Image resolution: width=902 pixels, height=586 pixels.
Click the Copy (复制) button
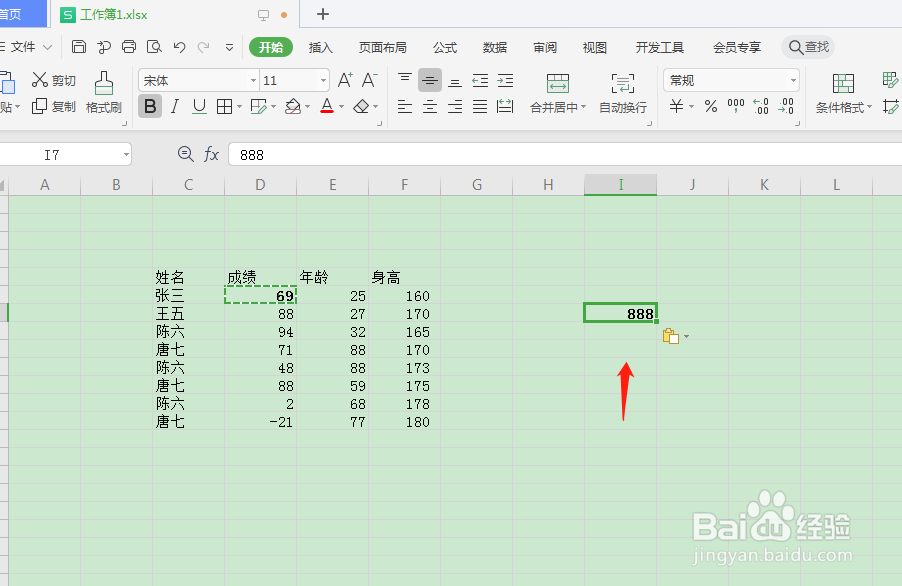(x=53, y=106)
